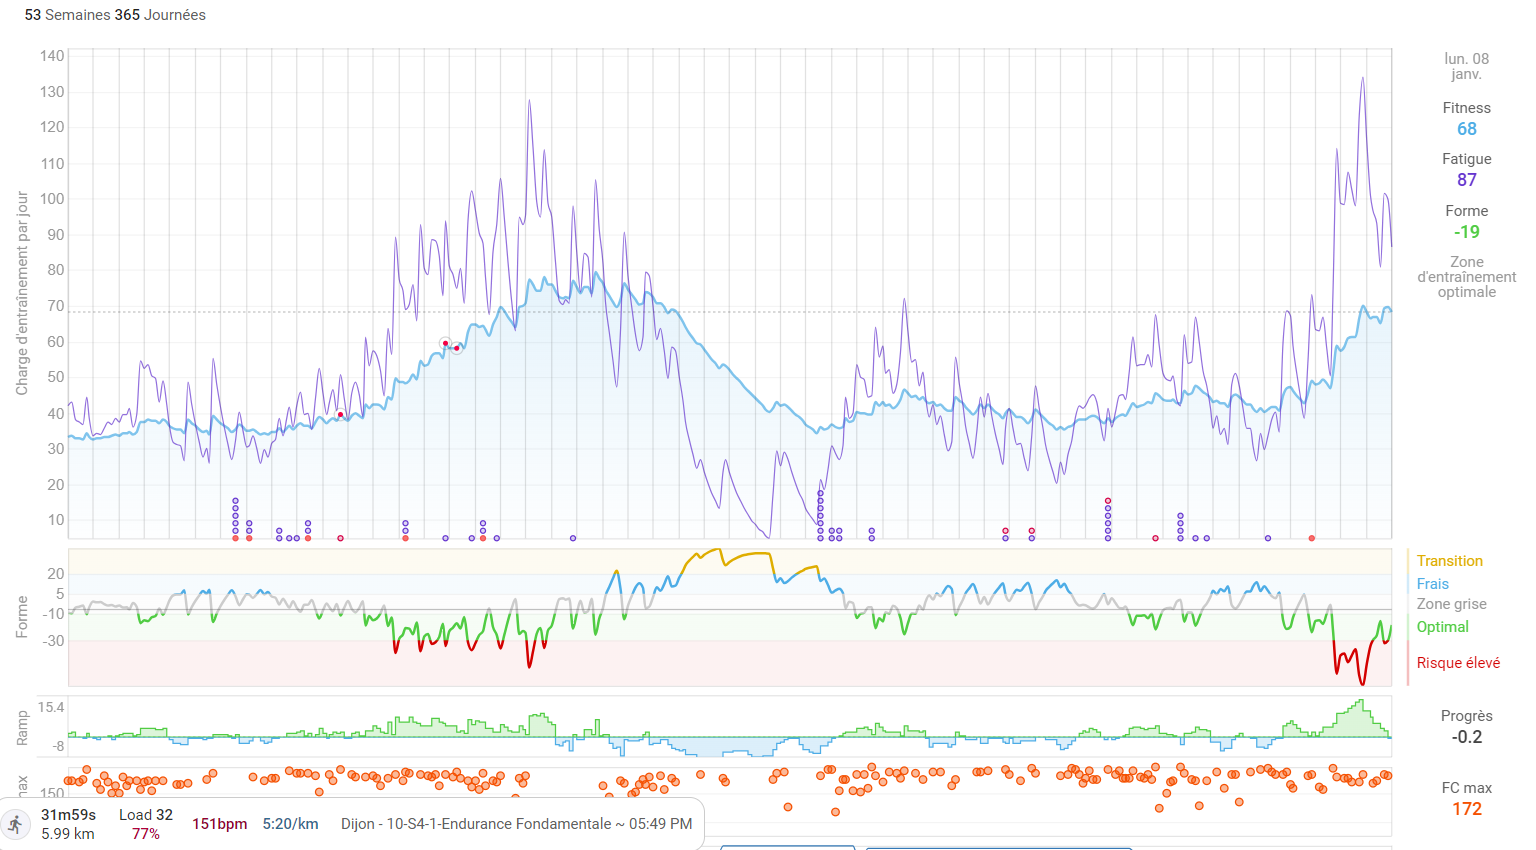1536x850 pixels.
Task: Click the peak of the yellow Transition curve
Action: click(x=716, y=549)
